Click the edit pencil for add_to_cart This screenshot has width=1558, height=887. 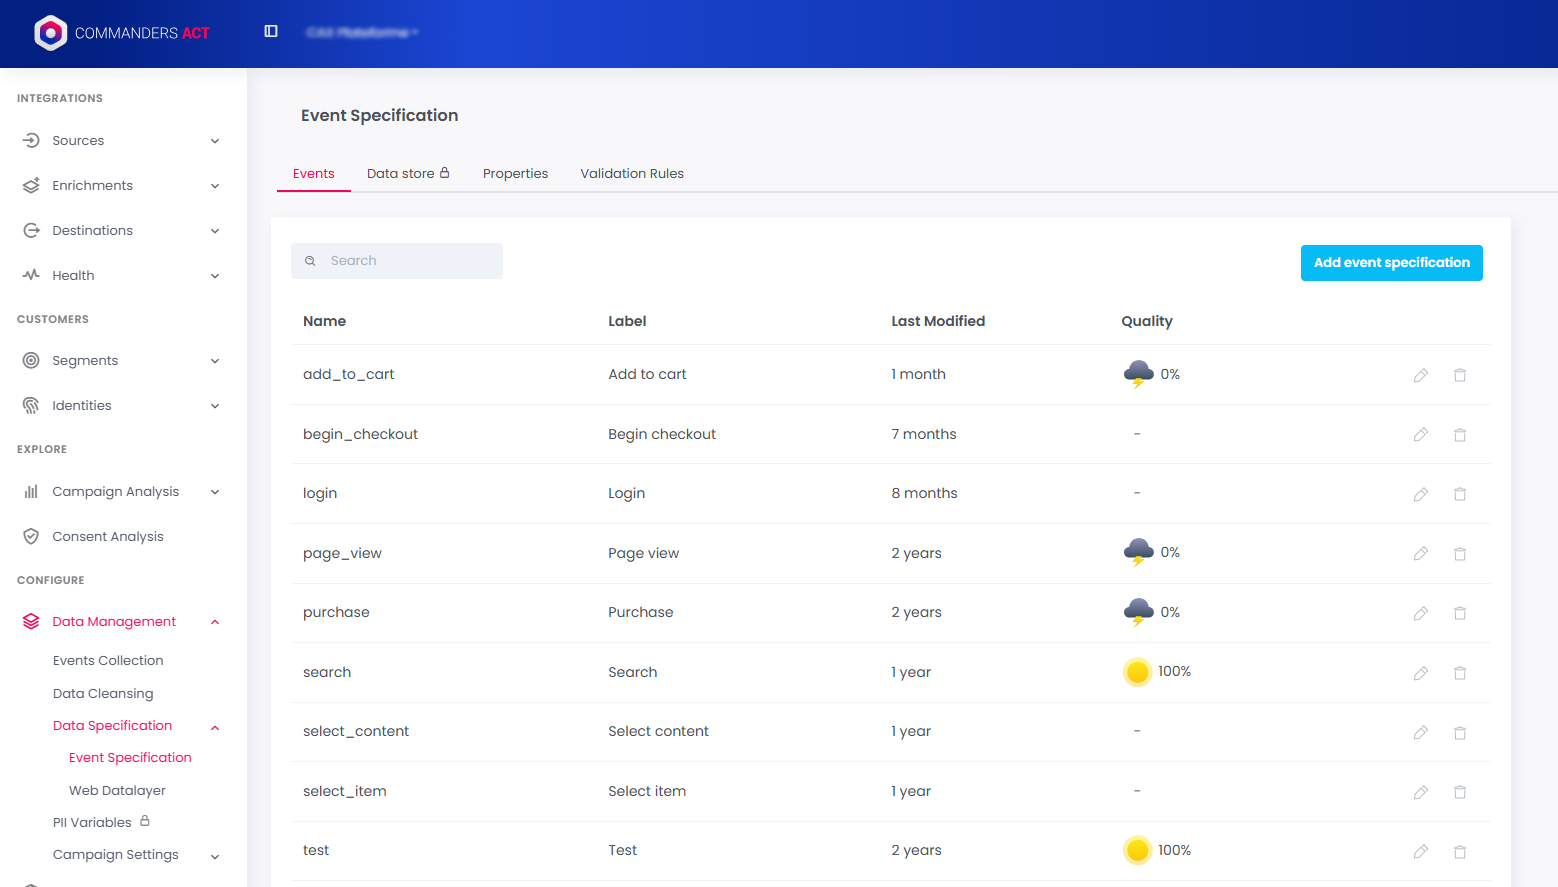tap(1420, 375)
